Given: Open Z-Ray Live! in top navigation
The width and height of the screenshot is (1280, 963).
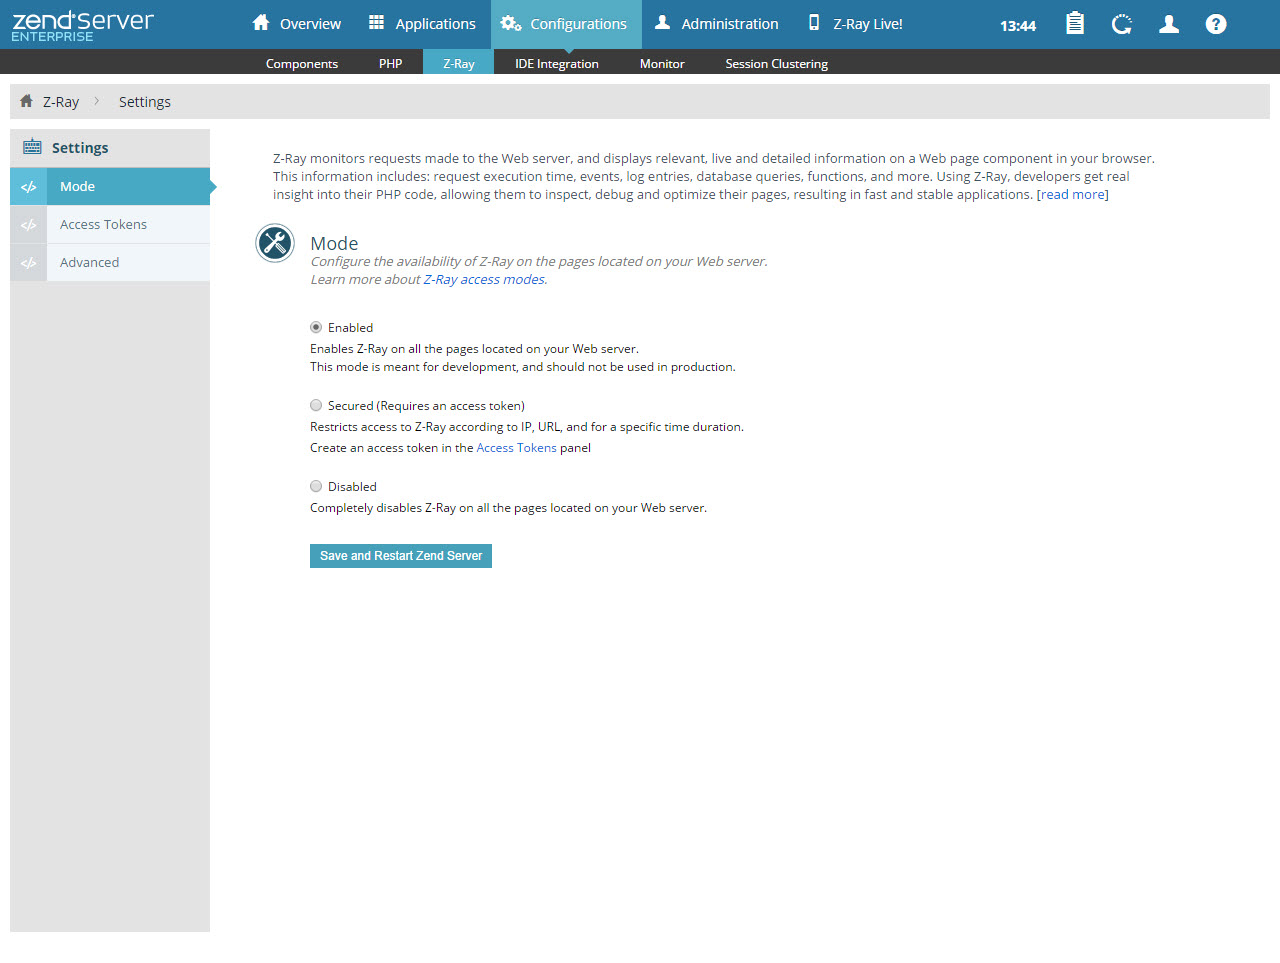Looking at the screenshot, I should (855, 24).
